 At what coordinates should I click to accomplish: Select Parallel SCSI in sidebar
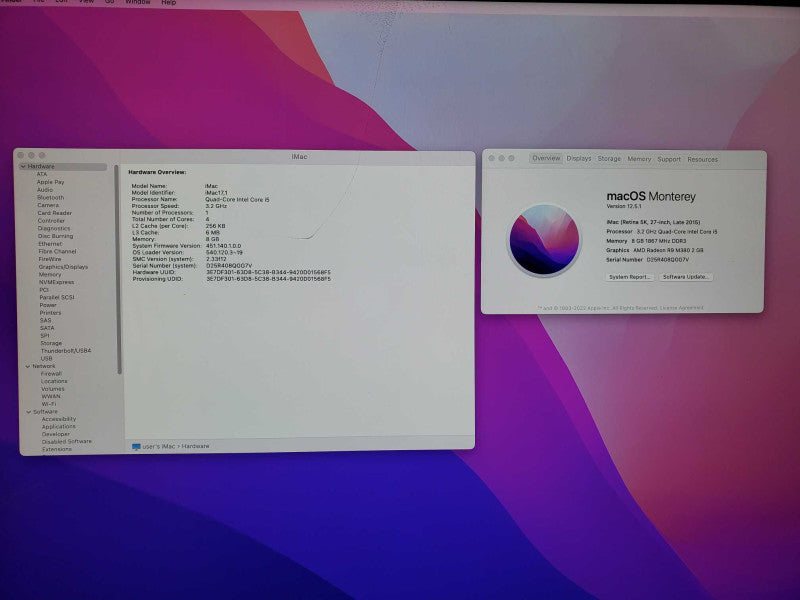coord(57,297)
